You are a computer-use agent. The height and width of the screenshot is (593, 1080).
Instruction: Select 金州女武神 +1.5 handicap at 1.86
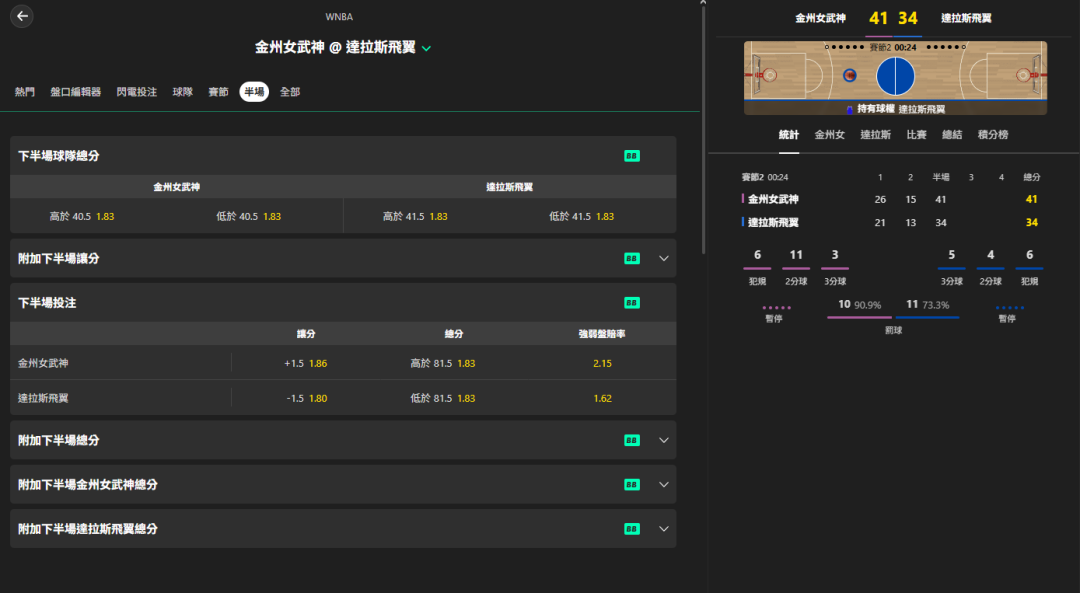[306, 364]
